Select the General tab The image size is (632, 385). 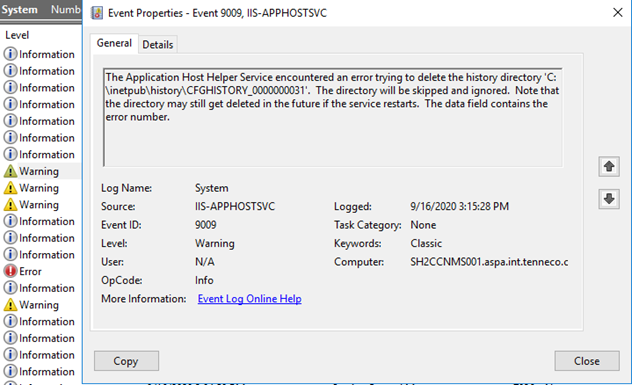click(114, 43)
